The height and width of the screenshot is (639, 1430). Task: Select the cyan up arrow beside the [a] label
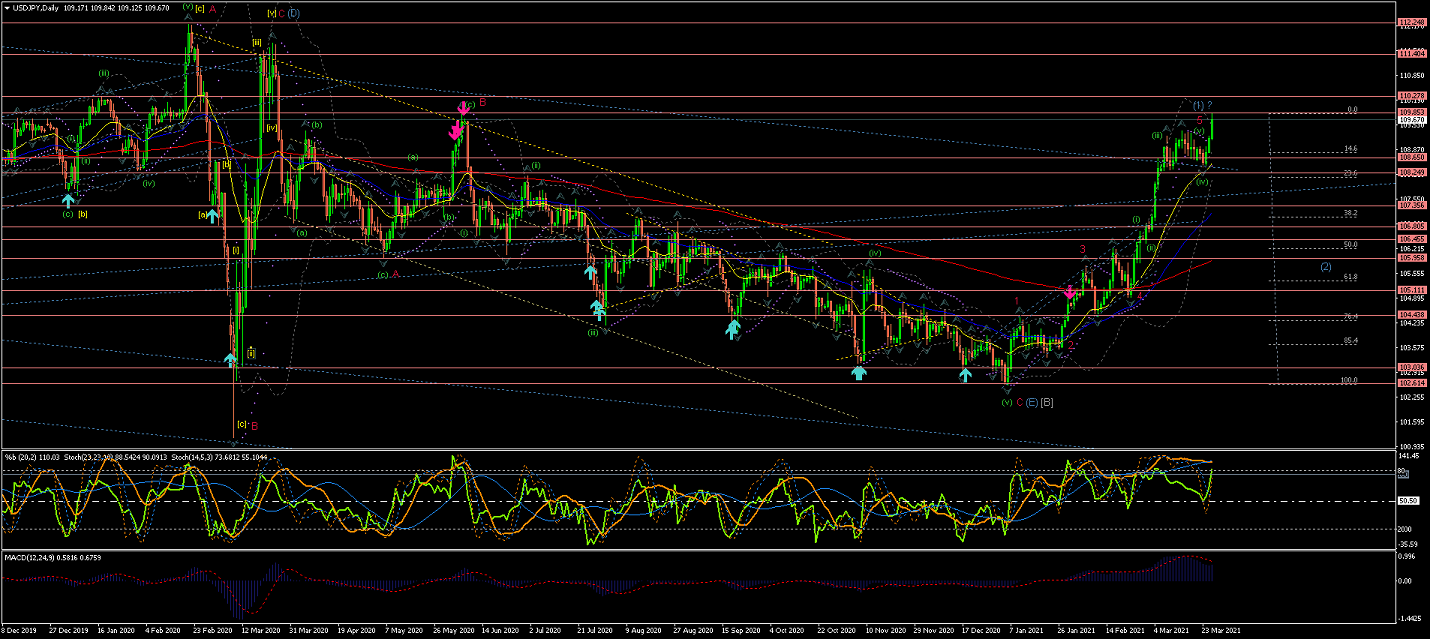pos(213,215)
